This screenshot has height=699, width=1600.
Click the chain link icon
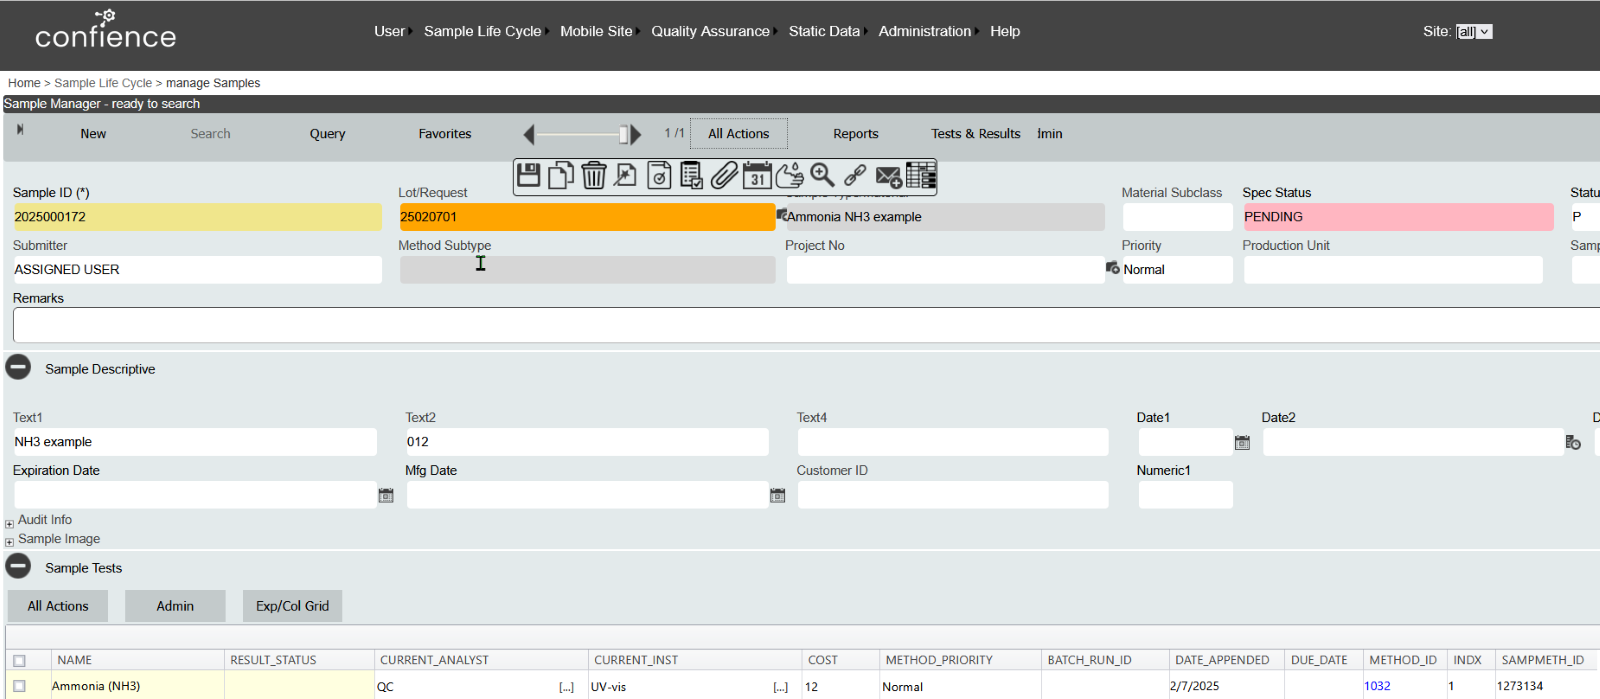[x=855, y=176]
